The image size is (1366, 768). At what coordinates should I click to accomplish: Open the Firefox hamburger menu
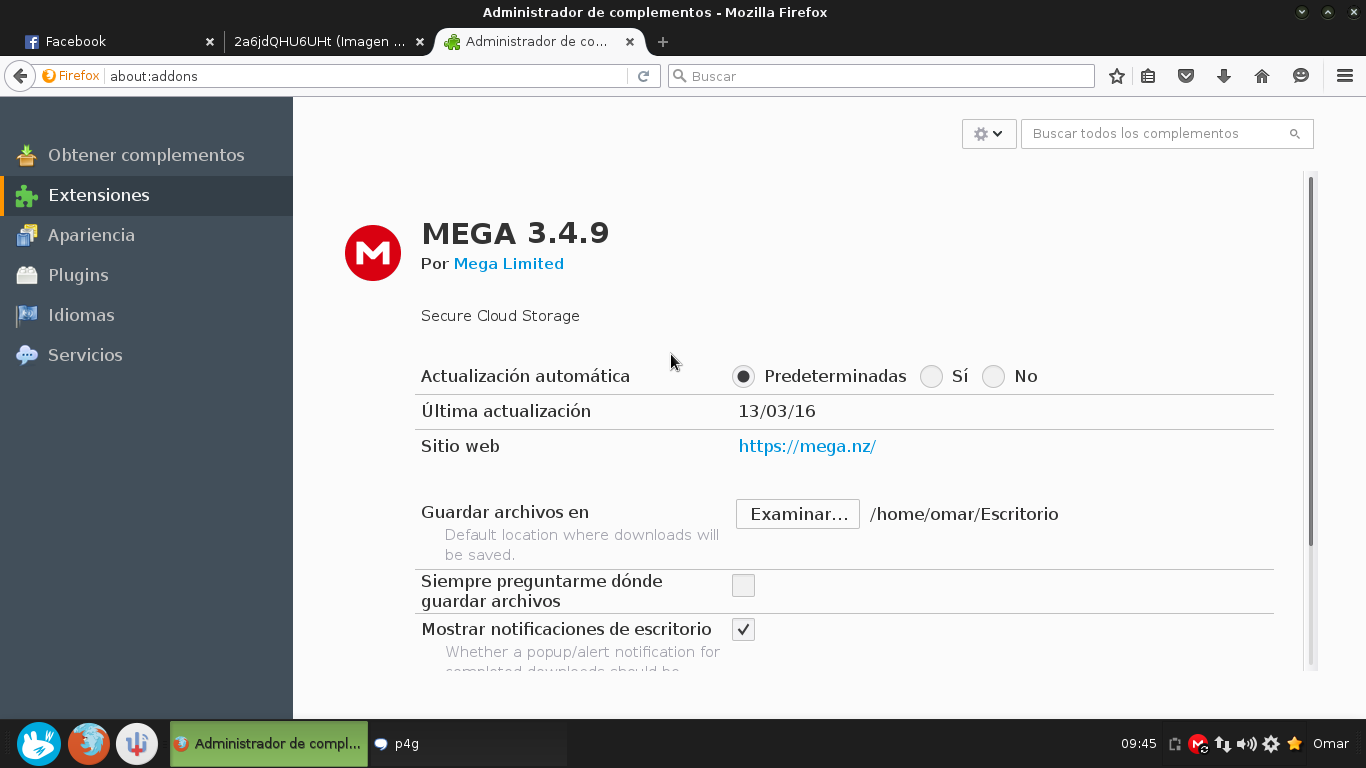(1345, 76)
